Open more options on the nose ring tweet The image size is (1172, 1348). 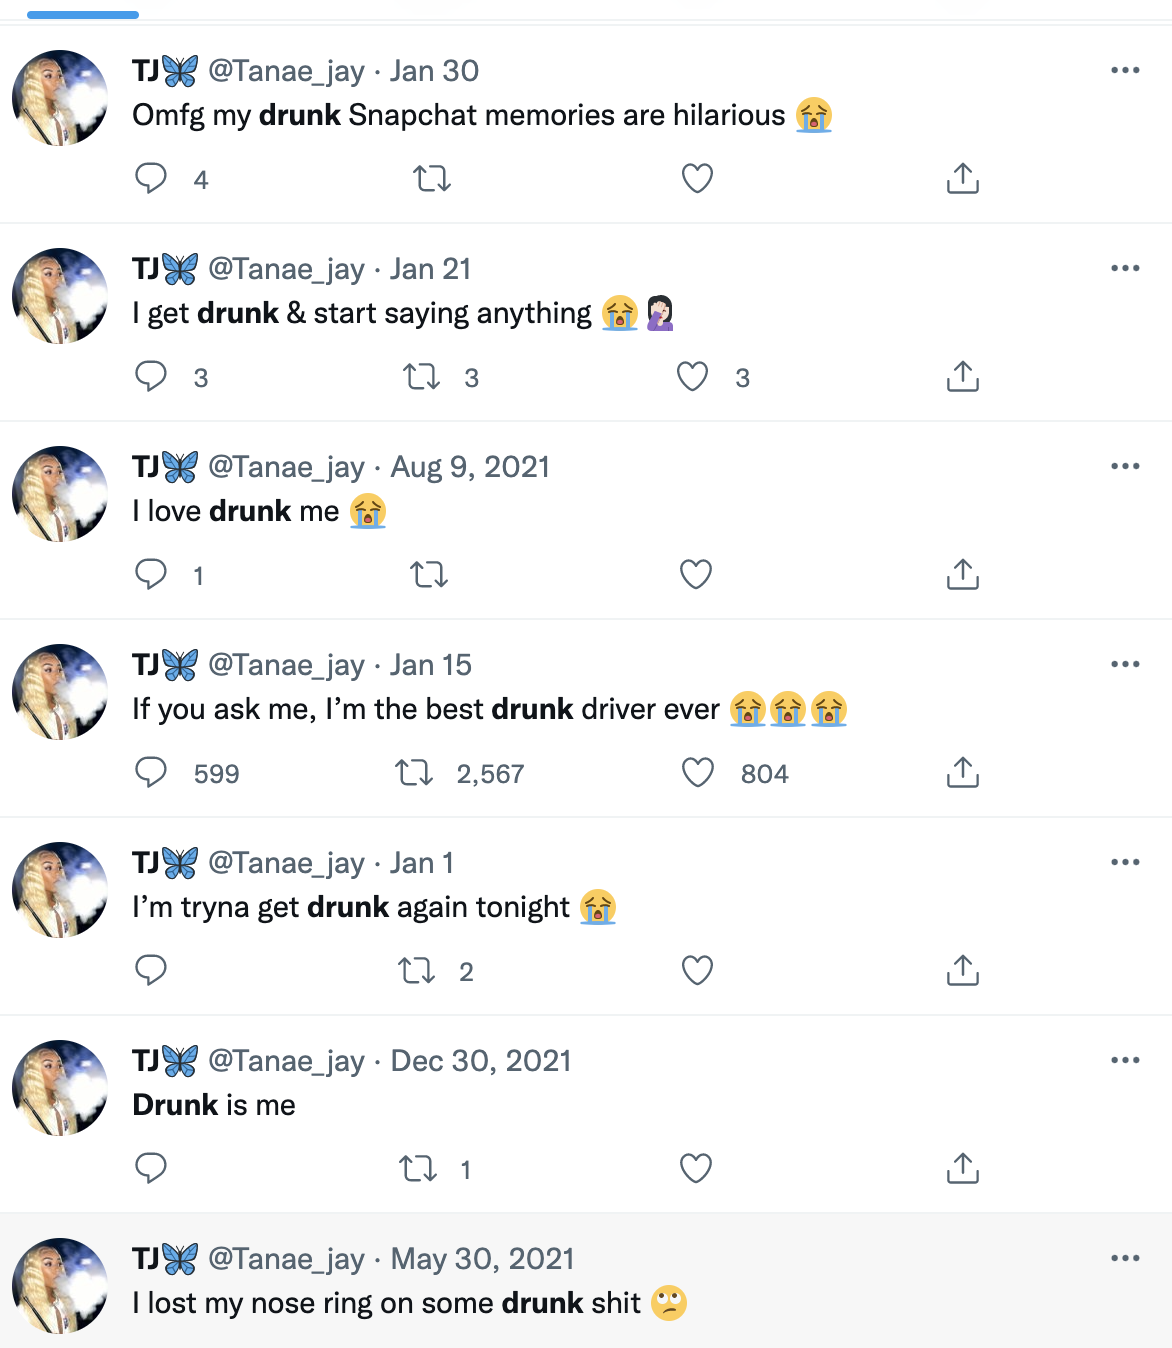[x=1125, y=1258]
